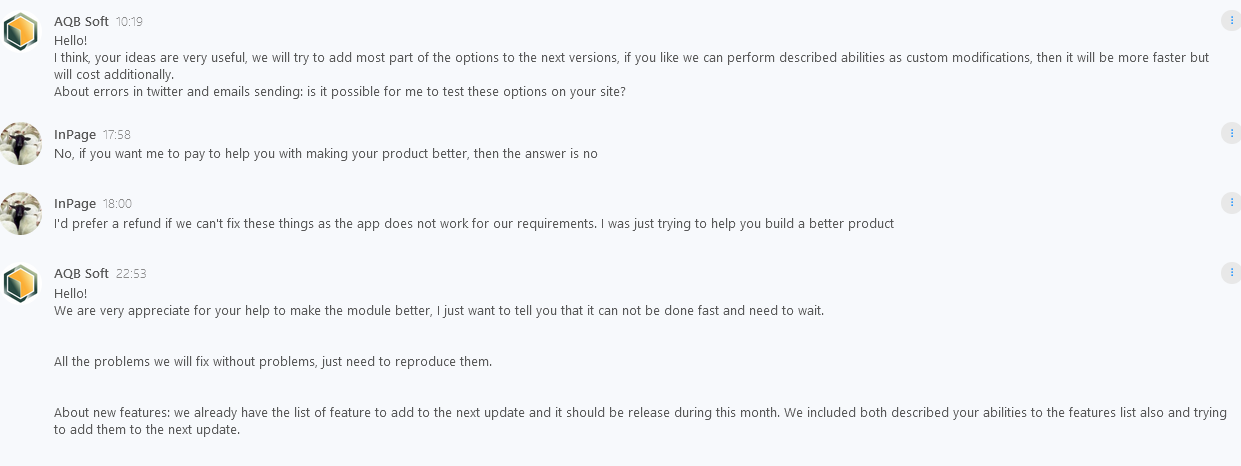Click the 18:00 timestamp
This screenshot has width=1241, height=466.
[x=117, y=204]
